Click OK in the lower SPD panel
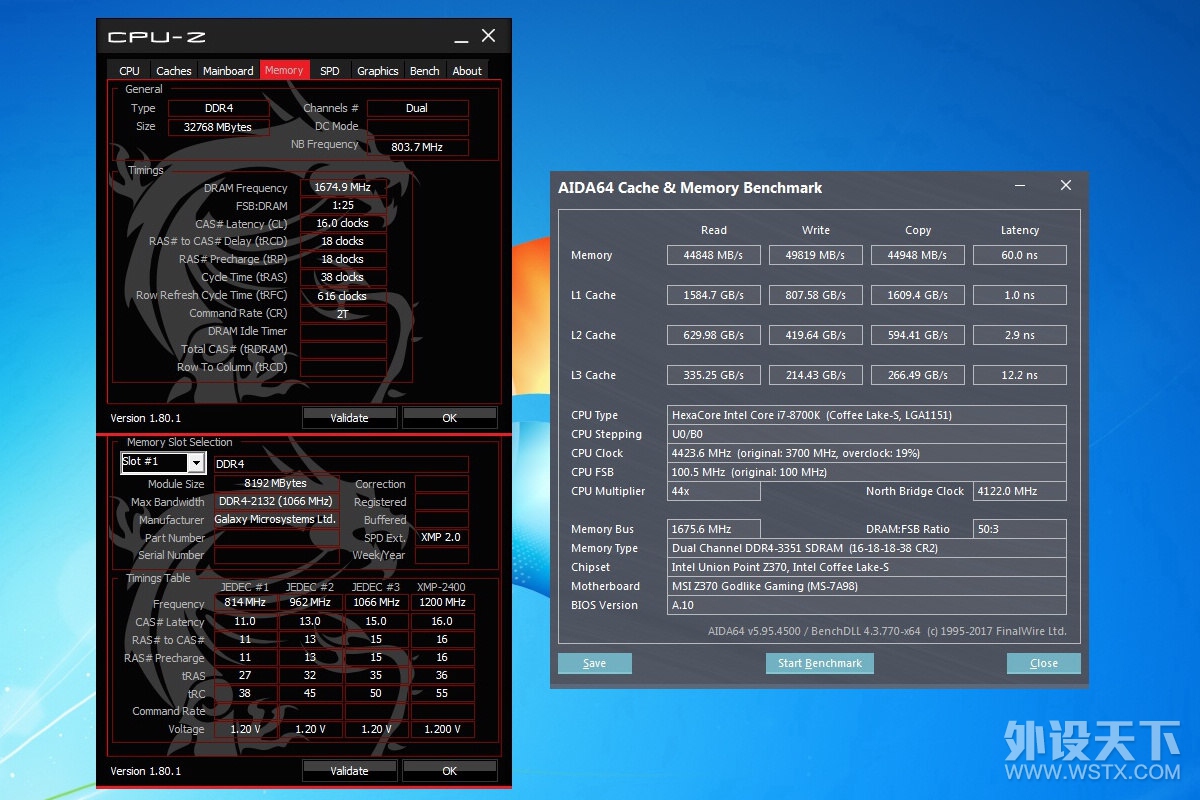This screenshot has width=1200, height=800. pos(449,771)
